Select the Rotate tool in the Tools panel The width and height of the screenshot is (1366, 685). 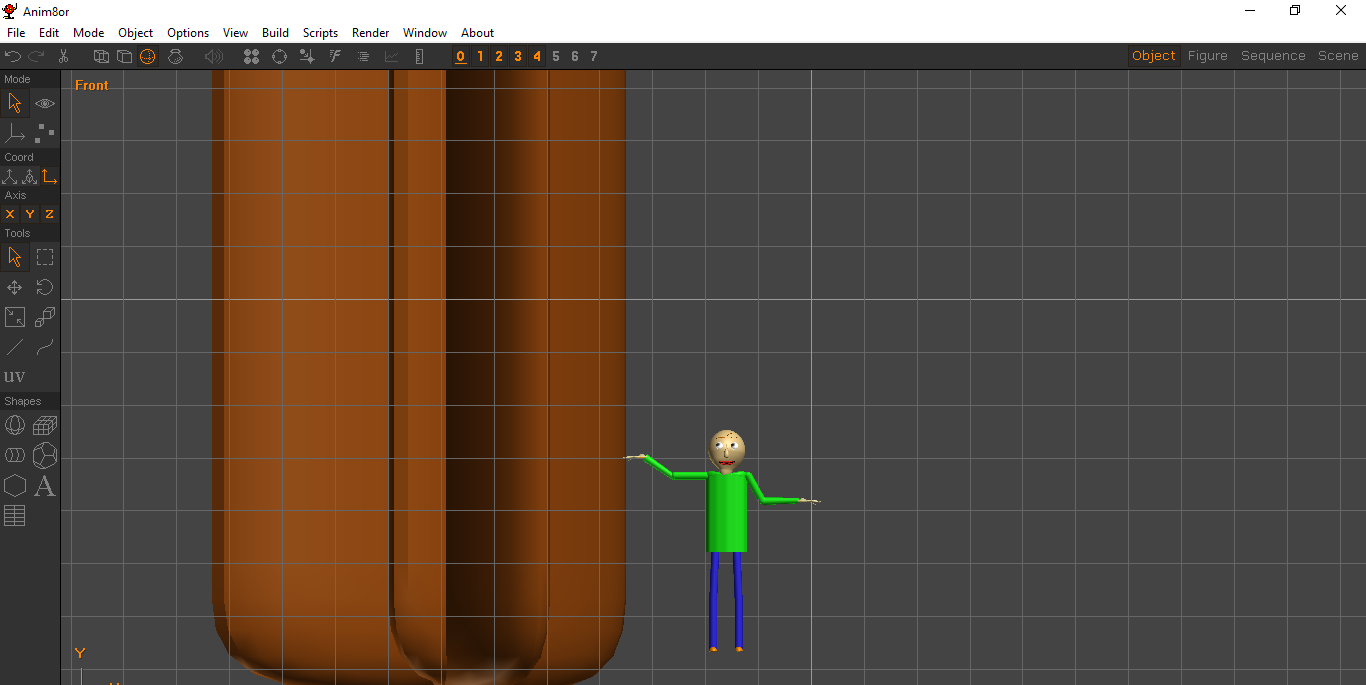[44, 287]
